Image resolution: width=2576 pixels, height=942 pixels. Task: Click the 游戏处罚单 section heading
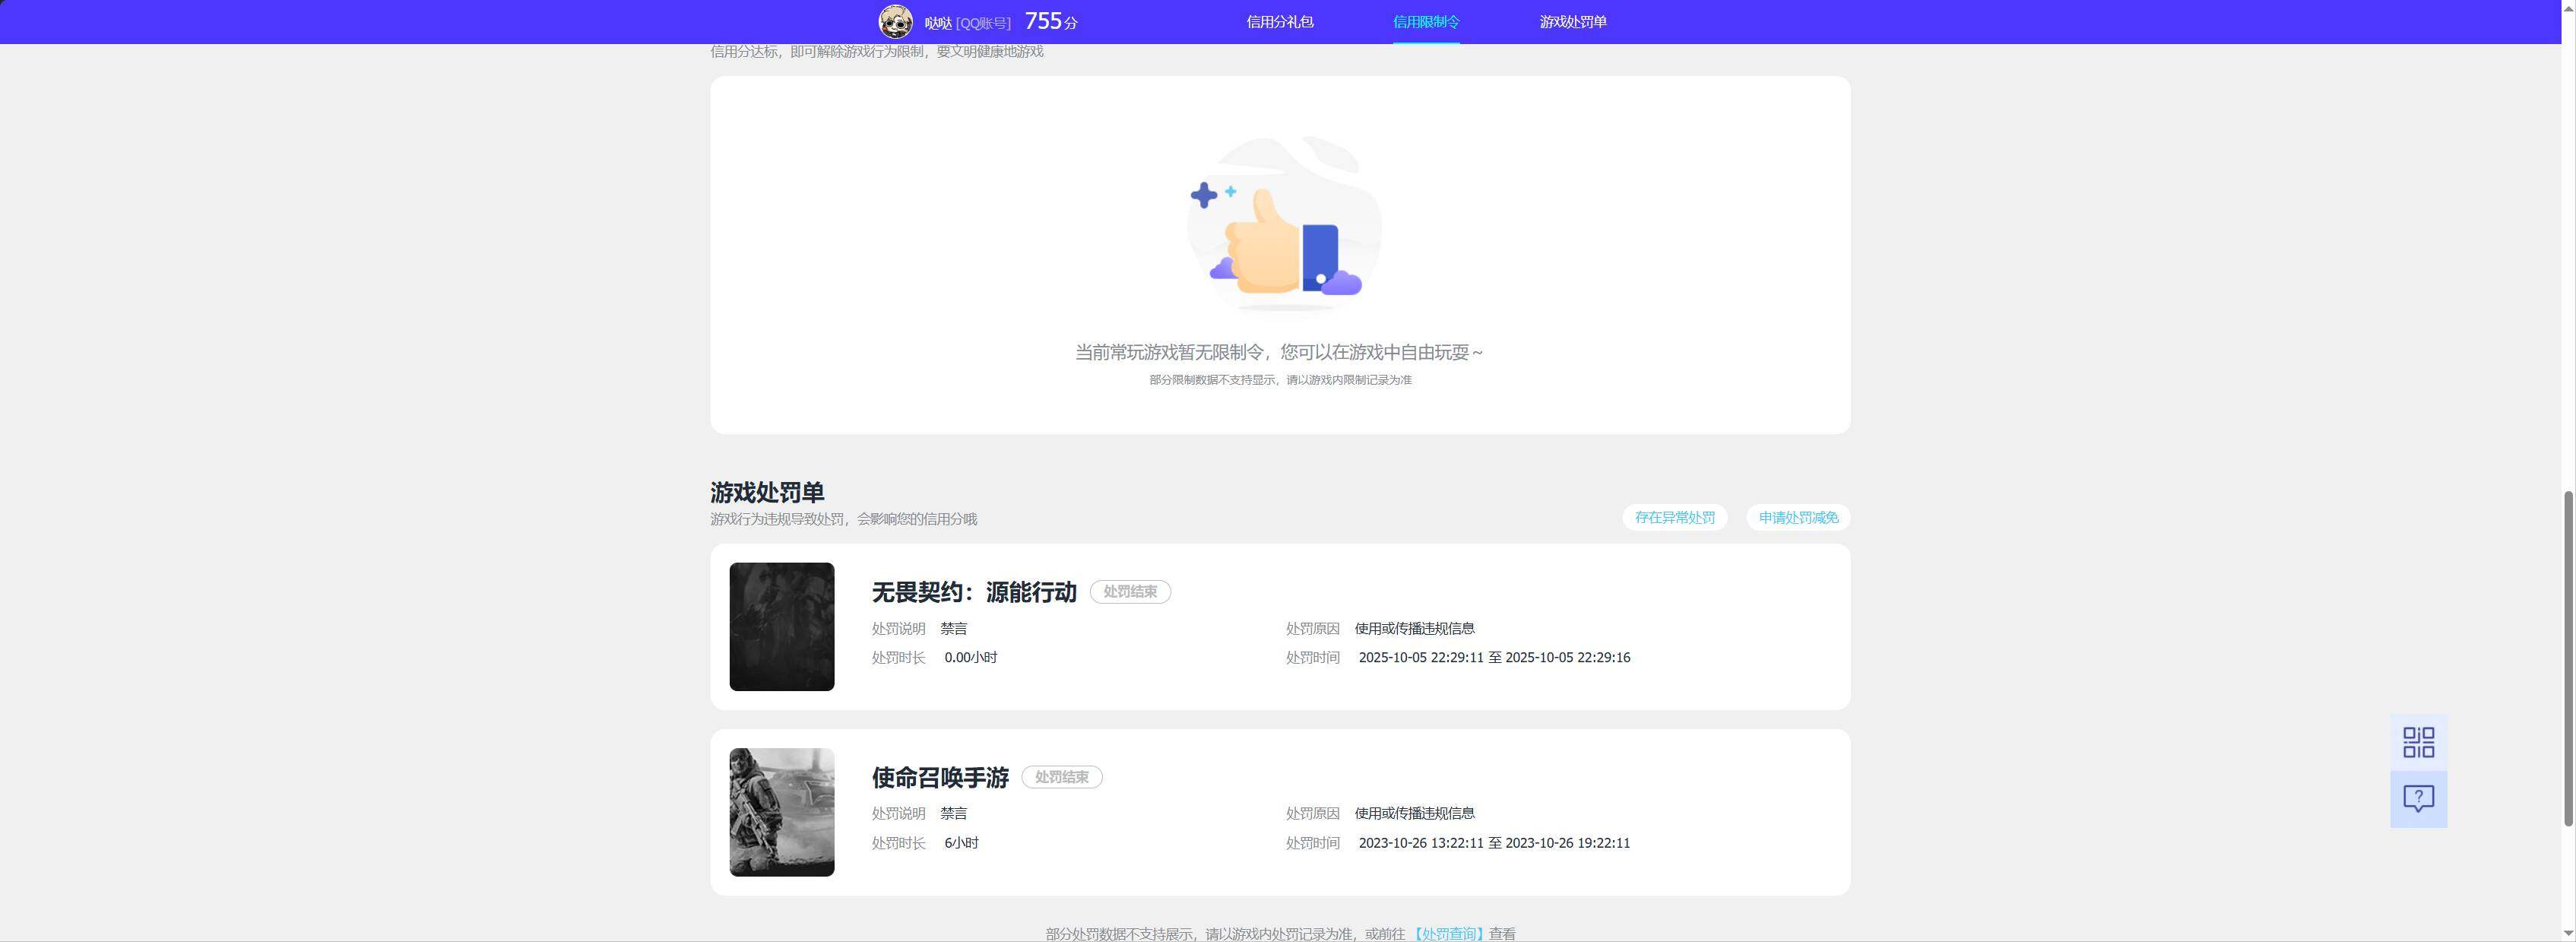click(767, 492)
